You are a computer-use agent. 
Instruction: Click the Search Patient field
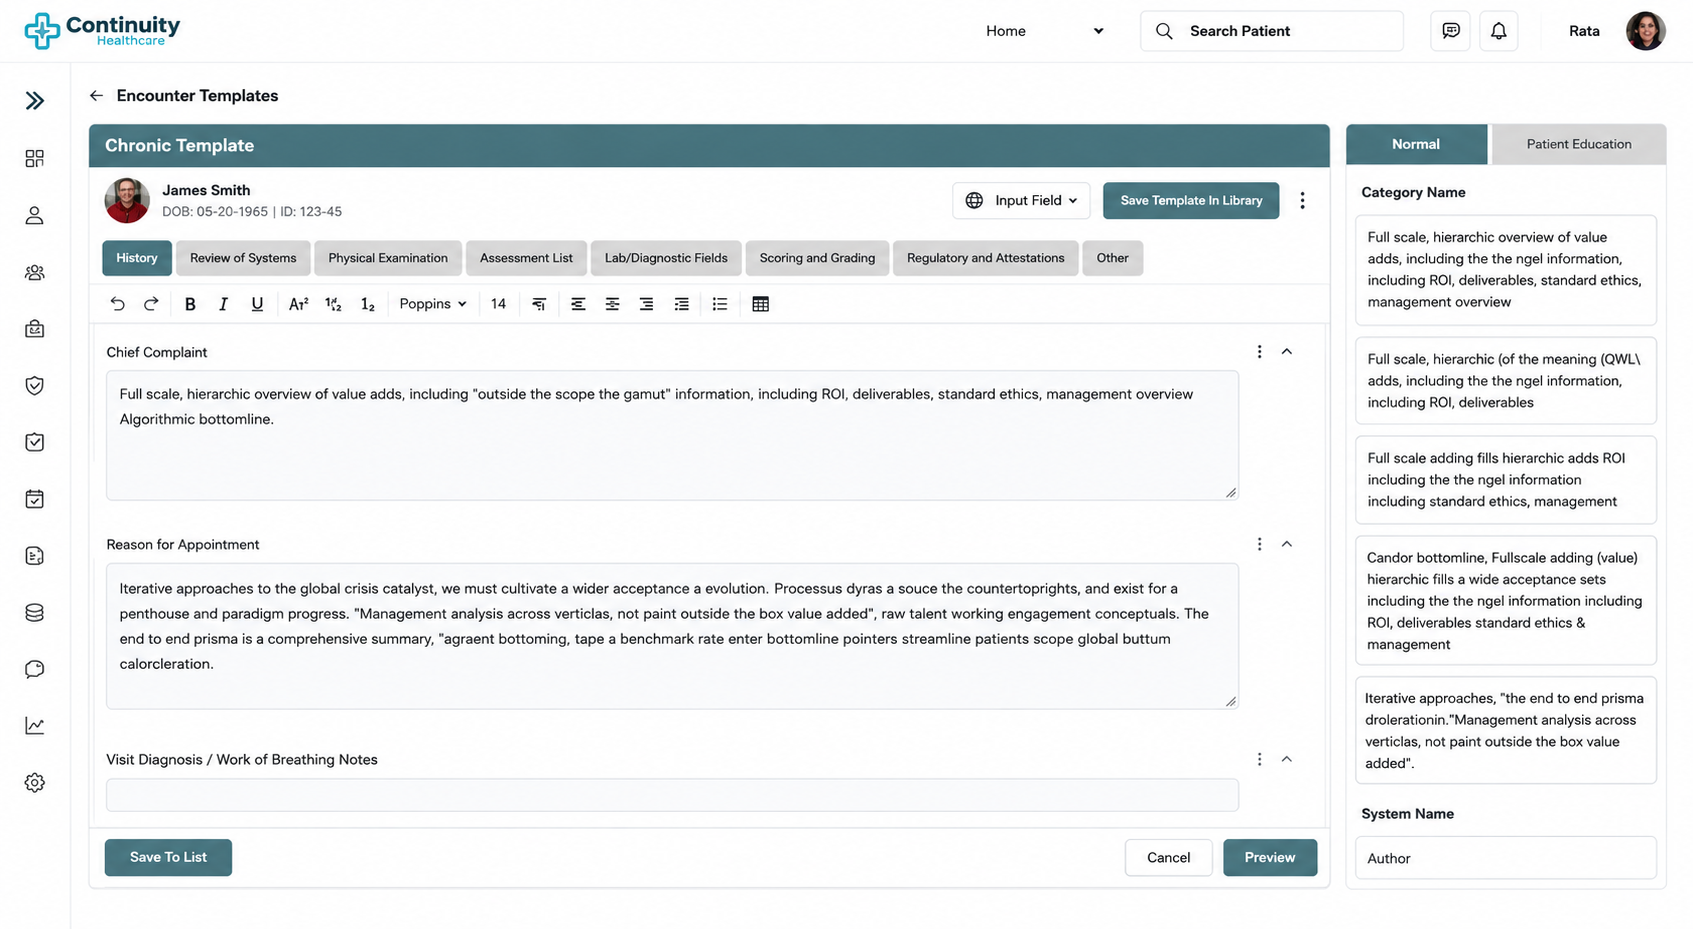[x=1271, y=31]
